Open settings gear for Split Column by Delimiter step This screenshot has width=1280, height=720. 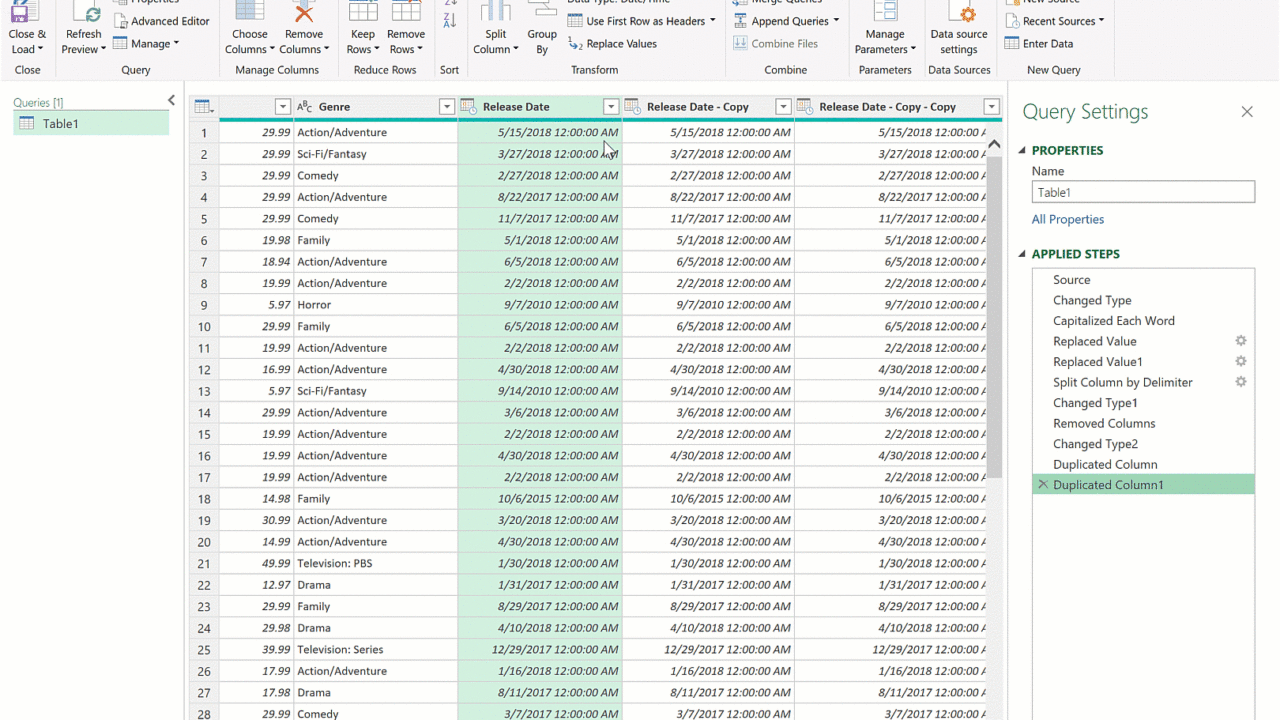click(x=1240, y=382)
